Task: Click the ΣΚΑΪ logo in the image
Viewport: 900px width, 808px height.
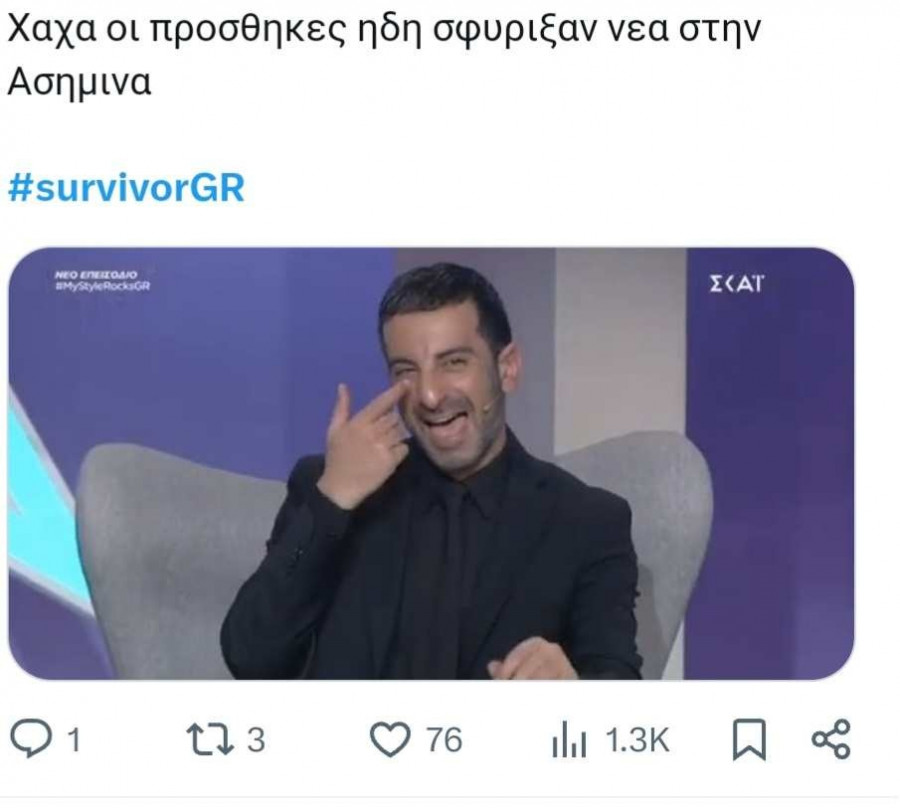Action: (x=736, y=283)
